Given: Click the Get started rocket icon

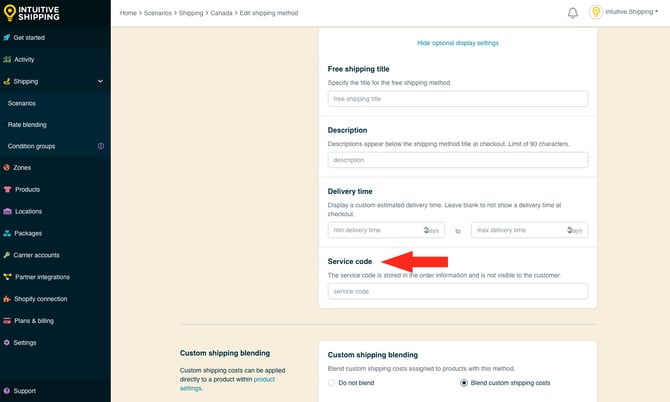Looking at the screenshot, I should point(6,38).
